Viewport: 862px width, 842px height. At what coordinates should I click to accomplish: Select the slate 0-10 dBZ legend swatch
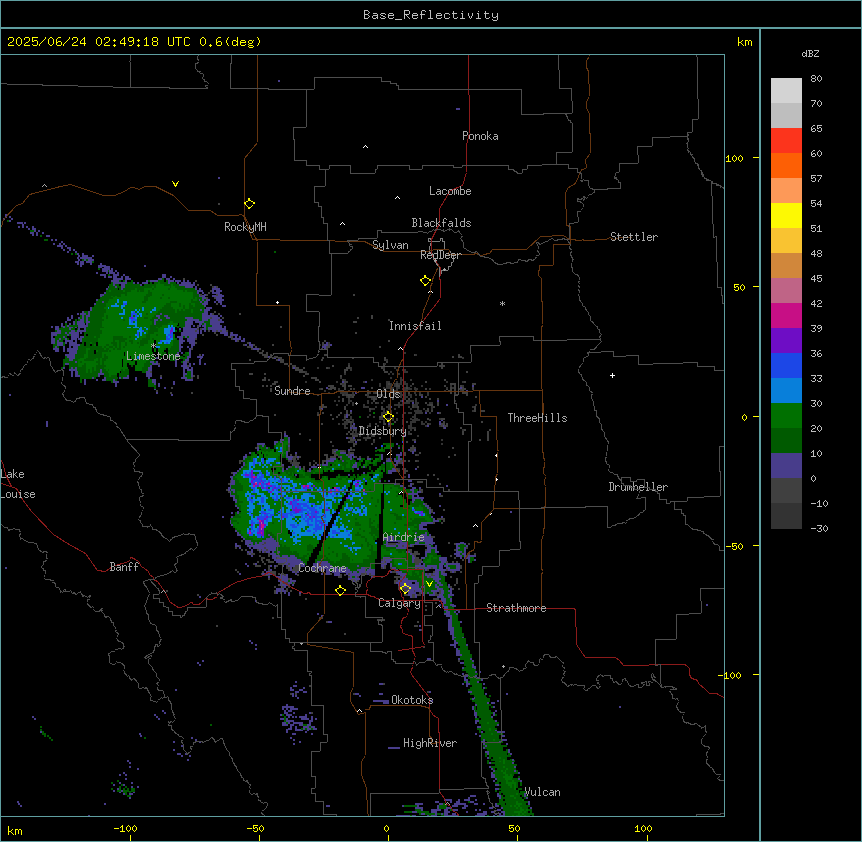786,466
